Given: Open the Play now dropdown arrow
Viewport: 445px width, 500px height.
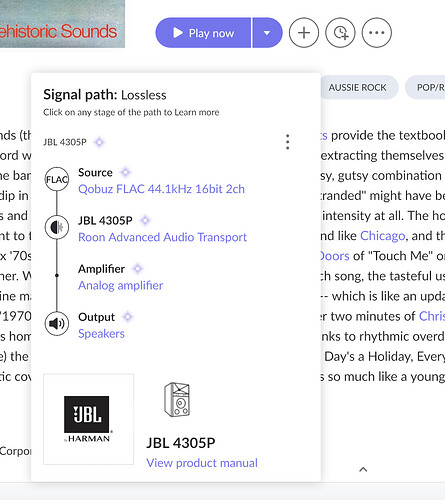Looking at the screenshot, I should pos(267,33).
